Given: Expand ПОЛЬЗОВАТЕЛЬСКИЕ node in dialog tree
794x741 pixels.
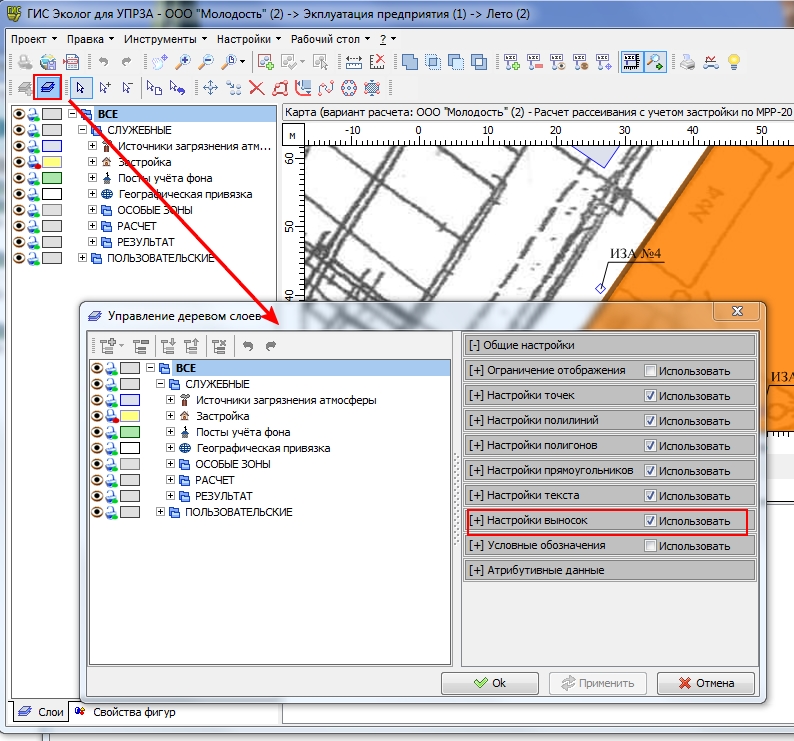Looking at the screenshot, I should 160,512.
